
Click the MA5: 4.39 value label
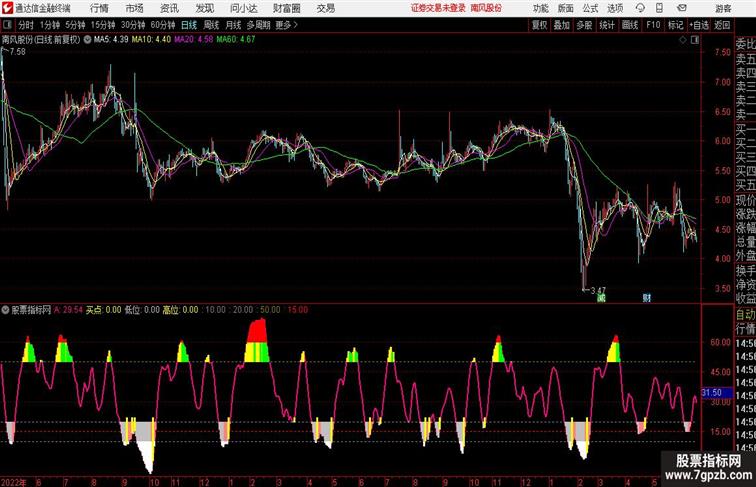click(x=111, y=40)
